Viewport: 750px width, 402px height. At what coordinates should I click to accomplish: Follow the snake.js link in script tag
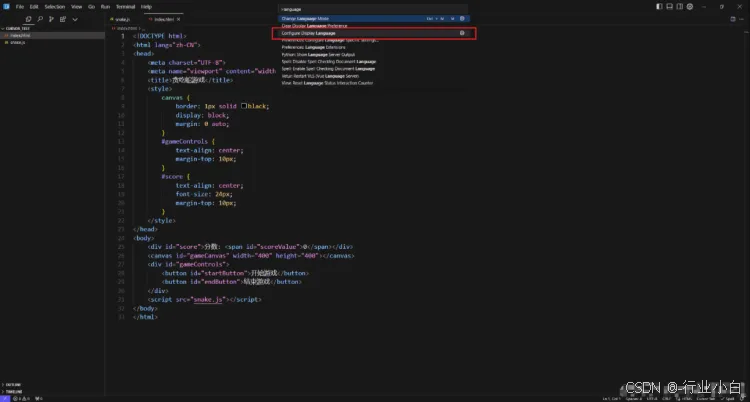click(208, 299)
